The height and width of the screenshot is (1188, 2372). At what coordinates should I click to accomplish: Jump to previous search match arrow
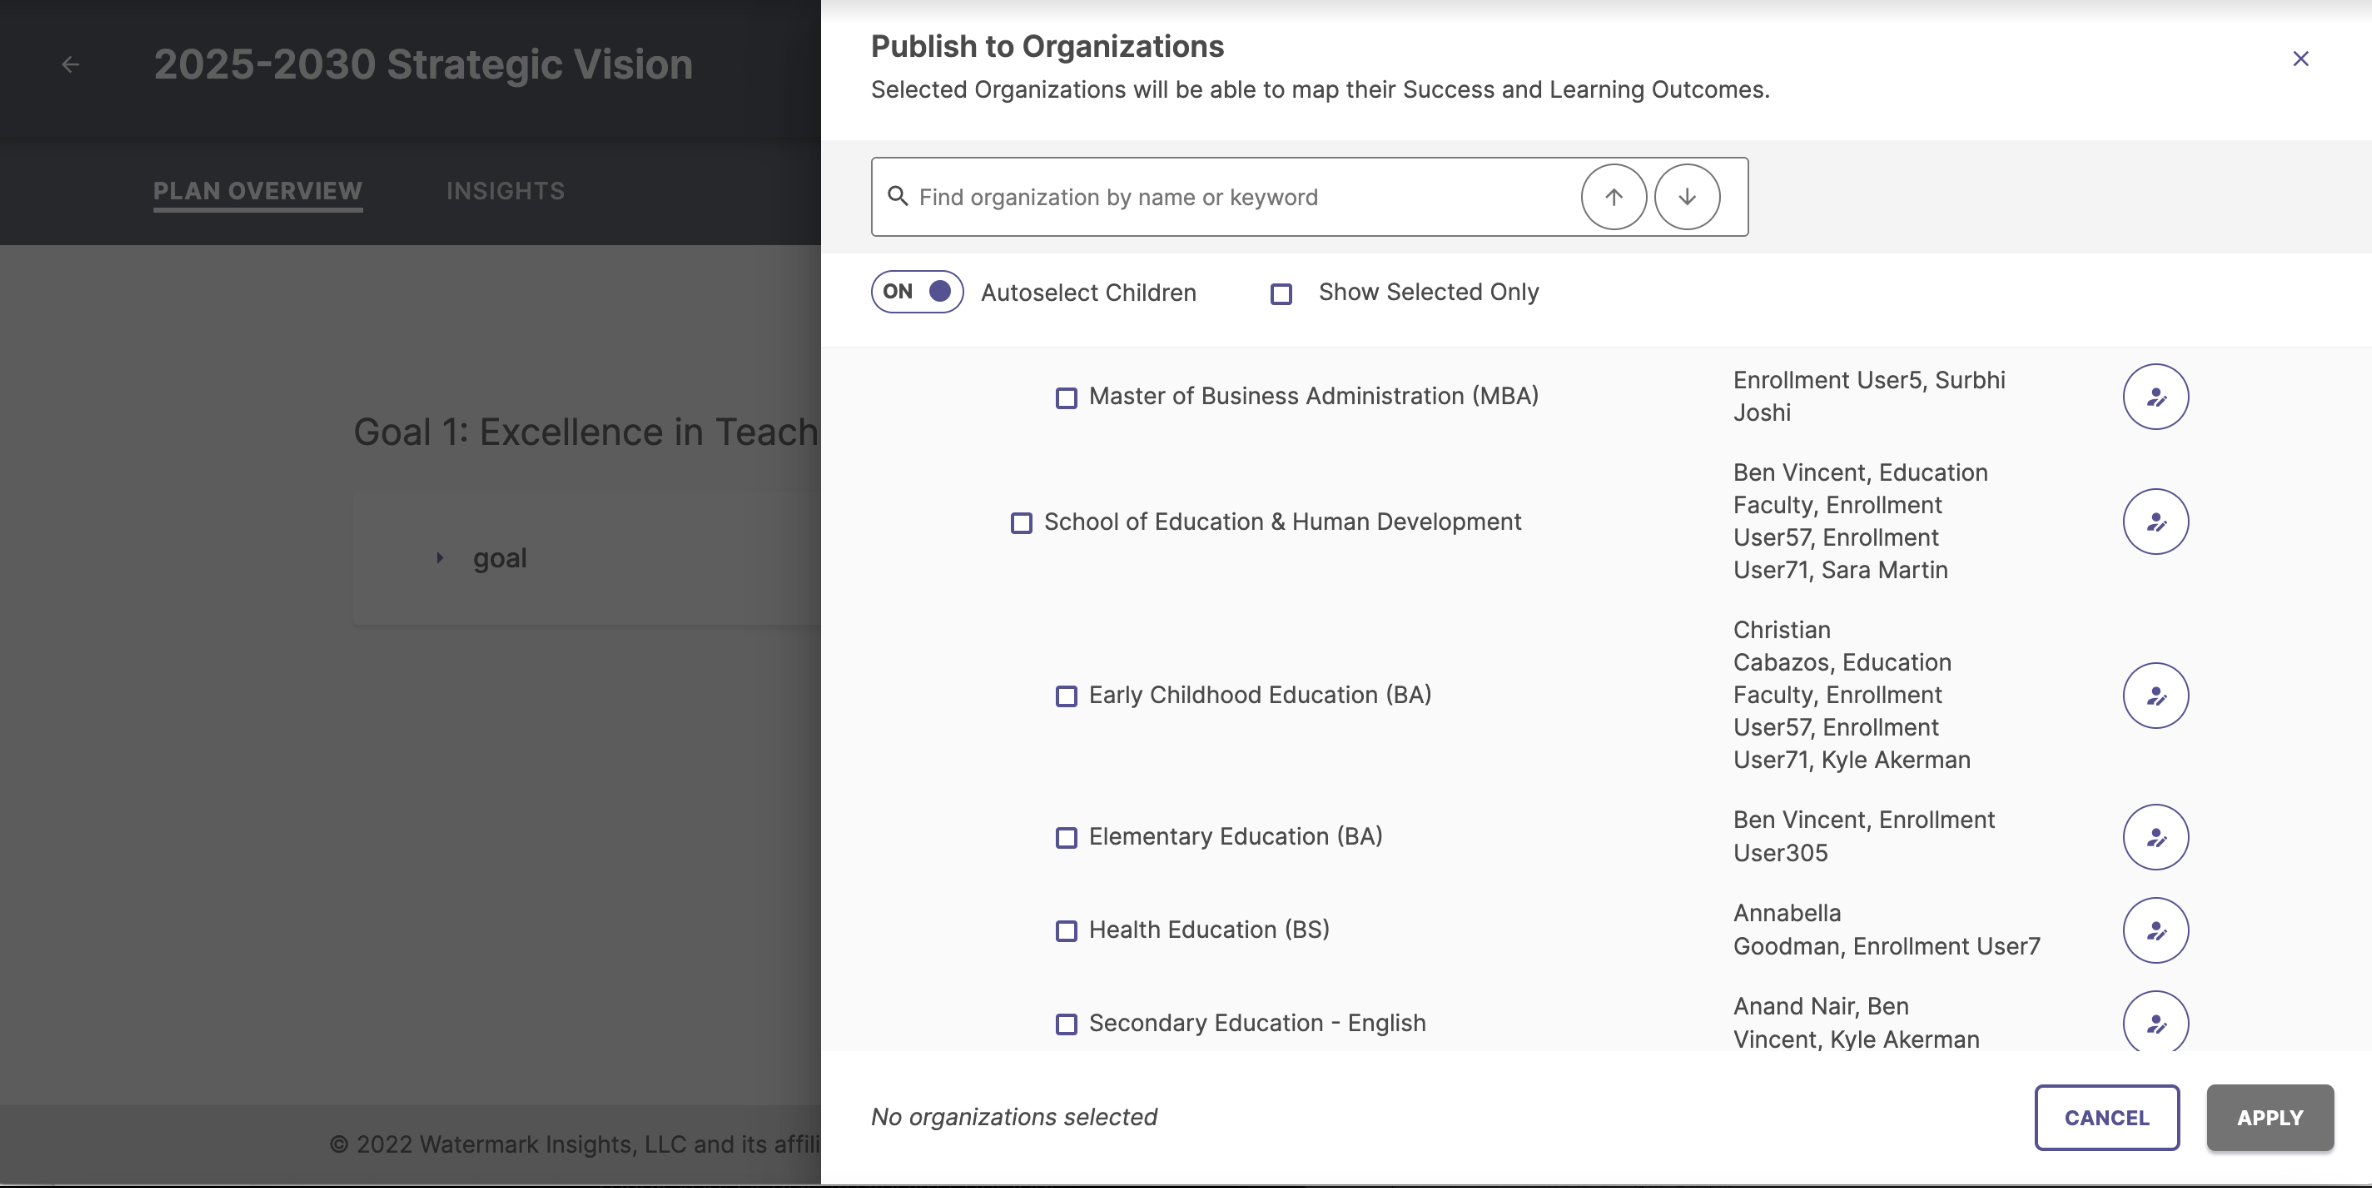point(1613,197)
